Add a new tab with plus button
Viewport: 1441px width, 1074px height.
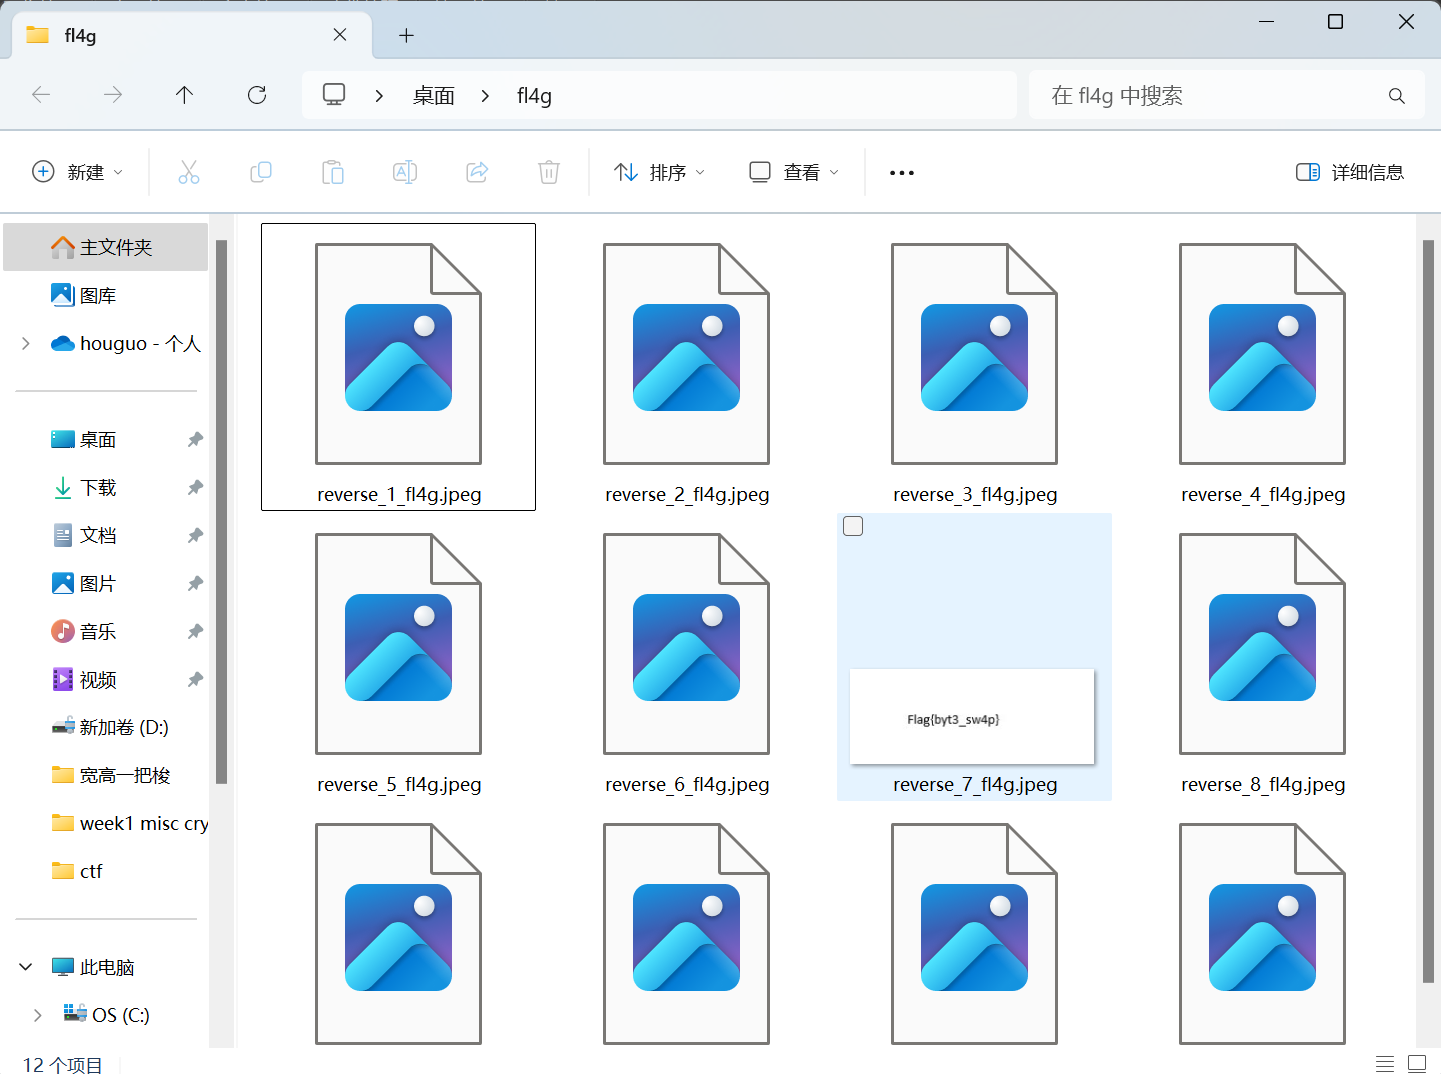point(406,35)
